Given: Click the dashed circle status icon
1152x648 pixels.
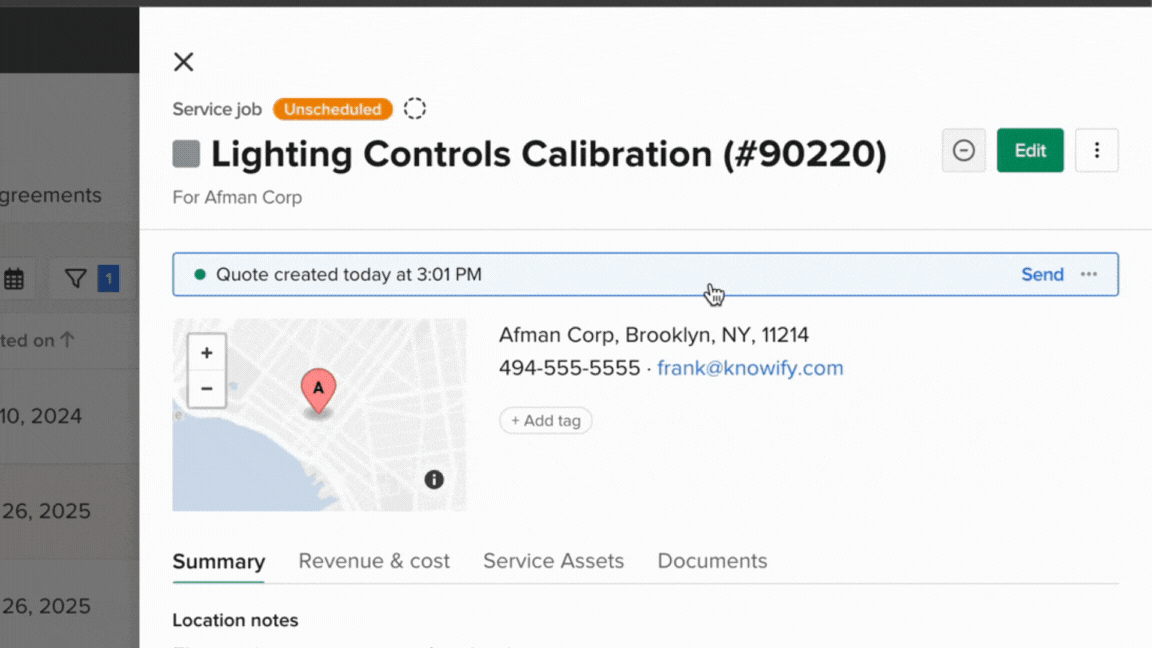Looking at the screenshot, I should (415, 109).
